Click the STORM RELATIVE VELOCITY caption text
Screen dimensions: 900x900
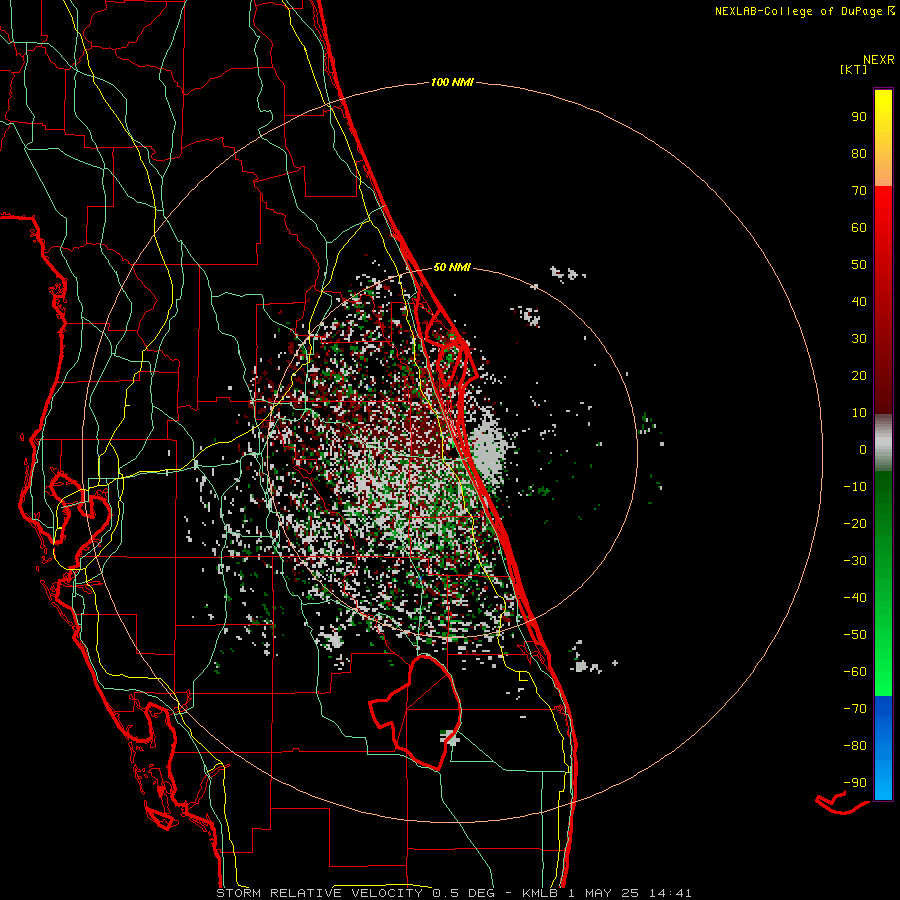point(320,893)
